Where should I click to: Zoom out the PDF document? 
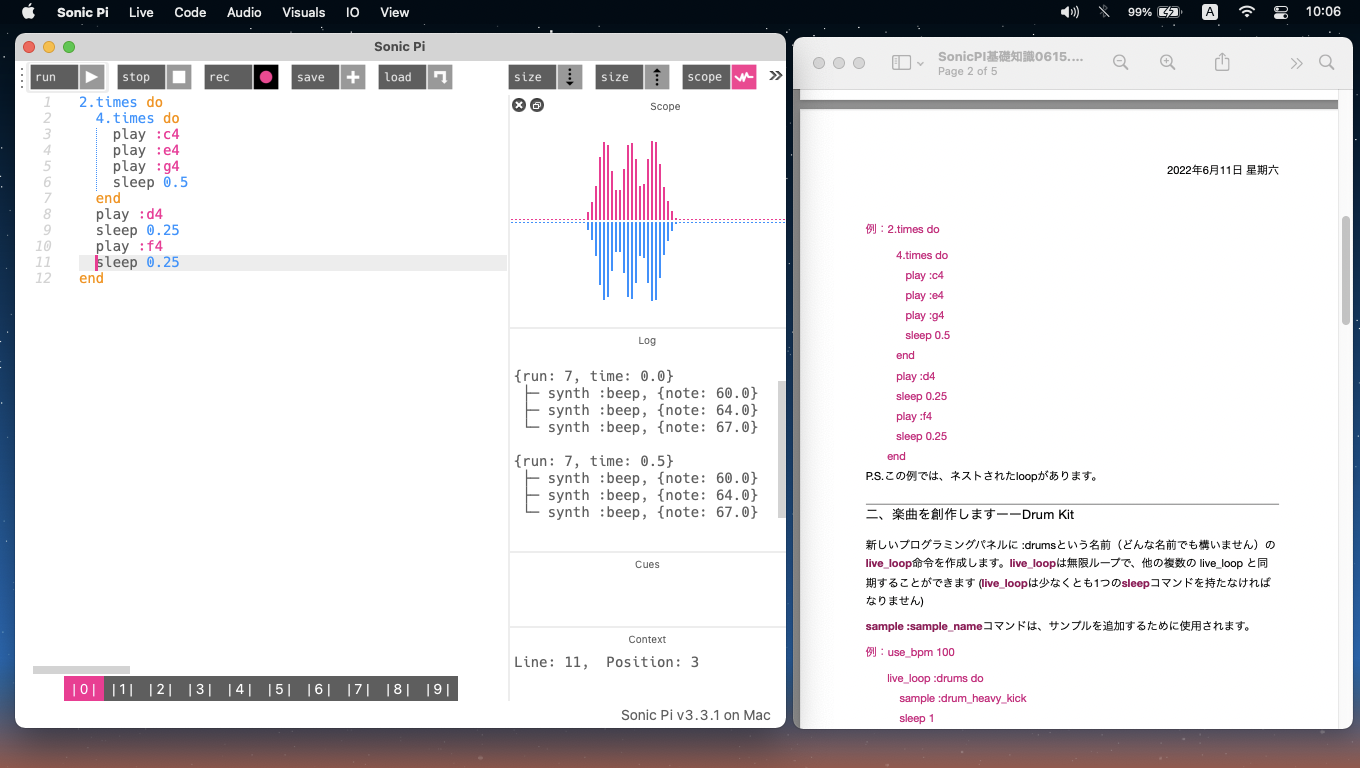coord(1121,63)
